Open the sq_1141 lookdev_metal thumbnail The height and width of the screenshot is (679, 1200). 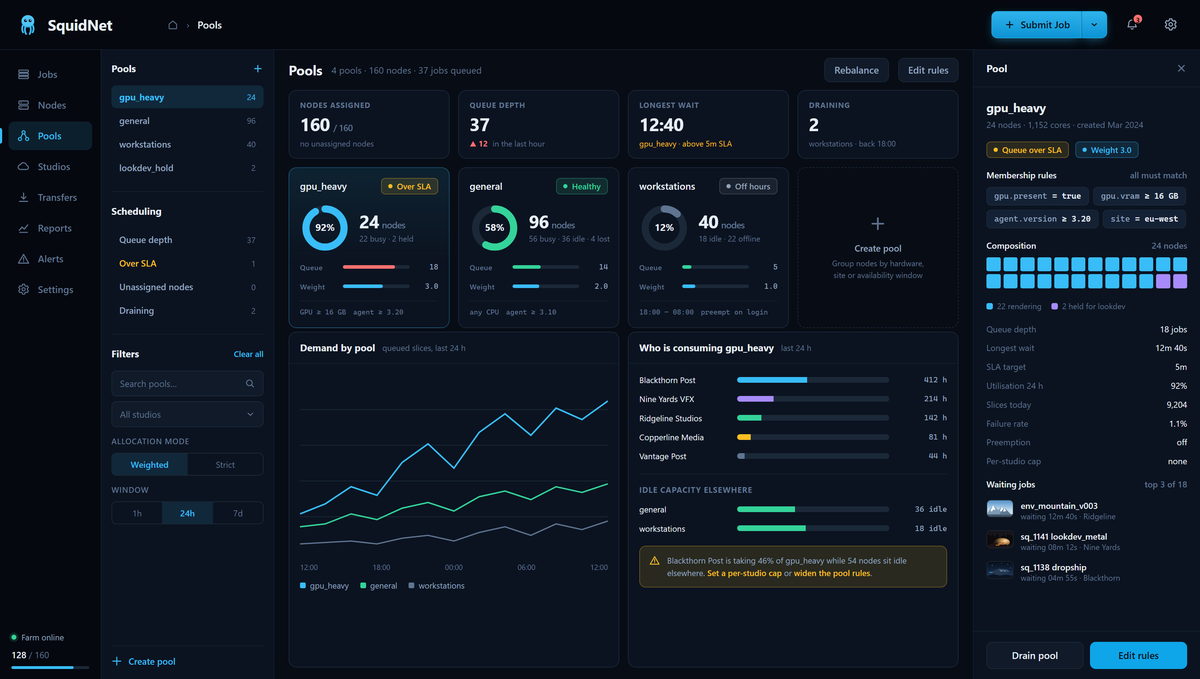1000,540
